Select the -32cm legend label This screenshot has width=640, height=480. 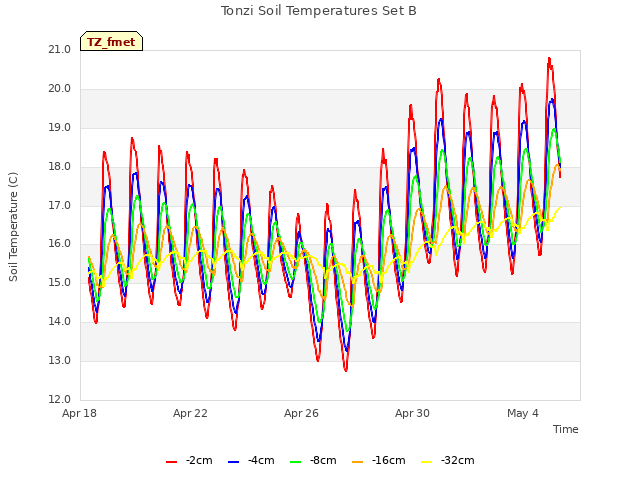(458, 460)
